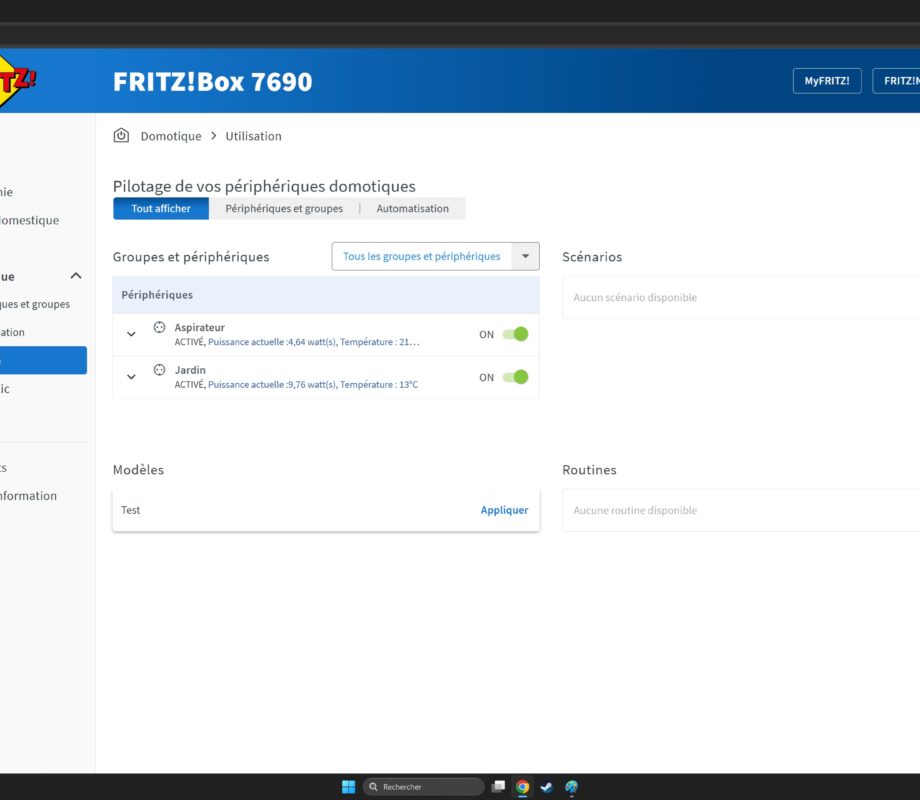
Task: Click the highlighted blue sidebar item
Action: (43, 360)
